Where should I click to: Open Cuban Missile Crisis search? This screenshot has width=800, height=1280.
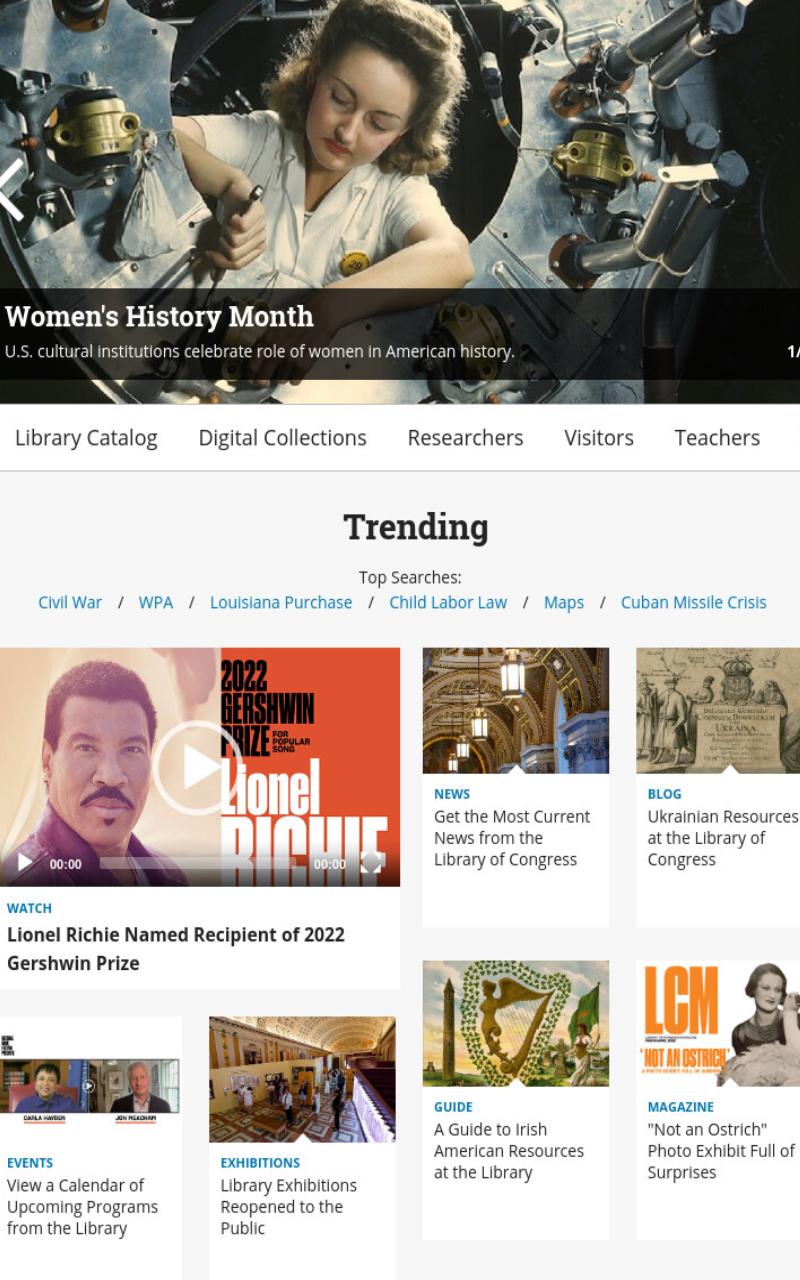click(694, 602)
